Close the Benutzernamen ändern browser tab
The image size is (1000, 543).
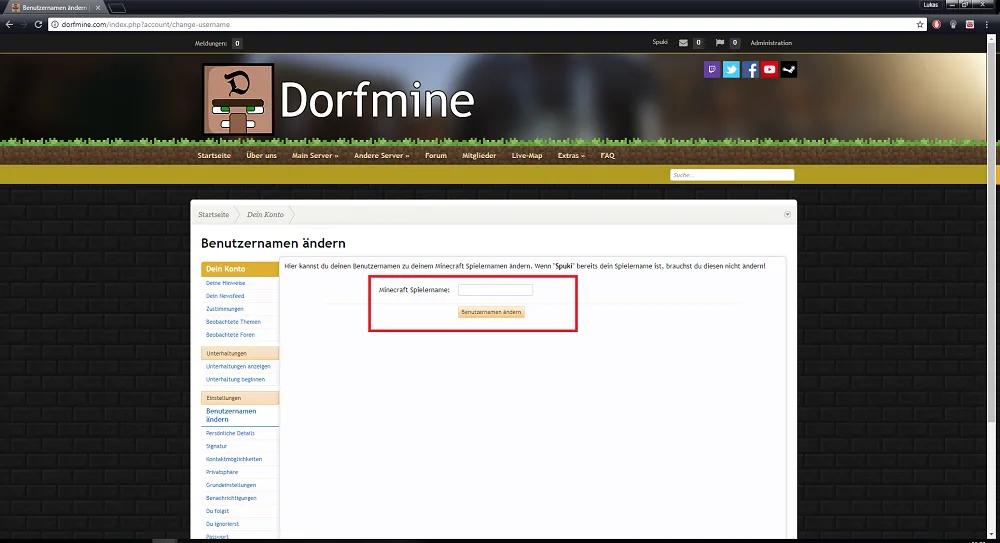pyautogui.click(x=98, y=8)
